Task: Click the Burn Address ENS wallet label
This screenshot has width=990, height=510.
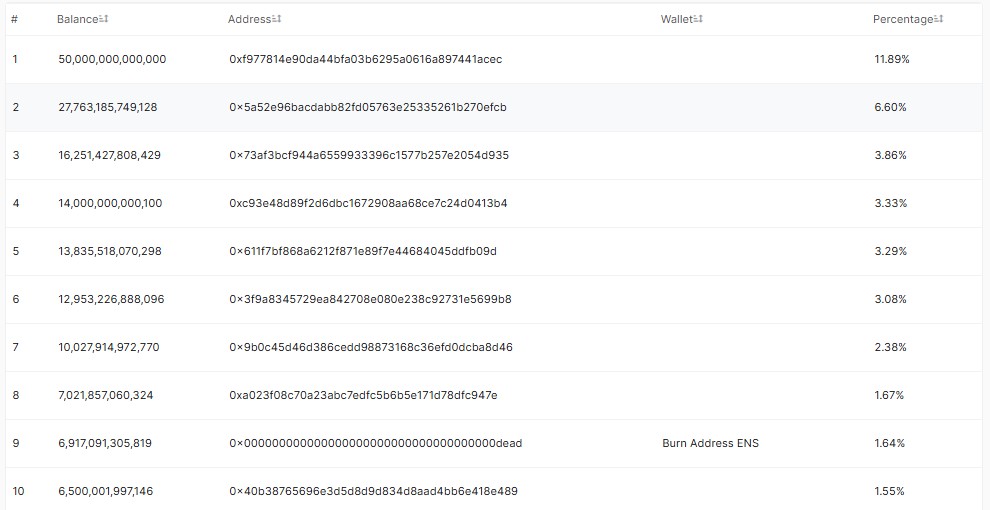Action: pyautogui.click(x=710, y=443)
